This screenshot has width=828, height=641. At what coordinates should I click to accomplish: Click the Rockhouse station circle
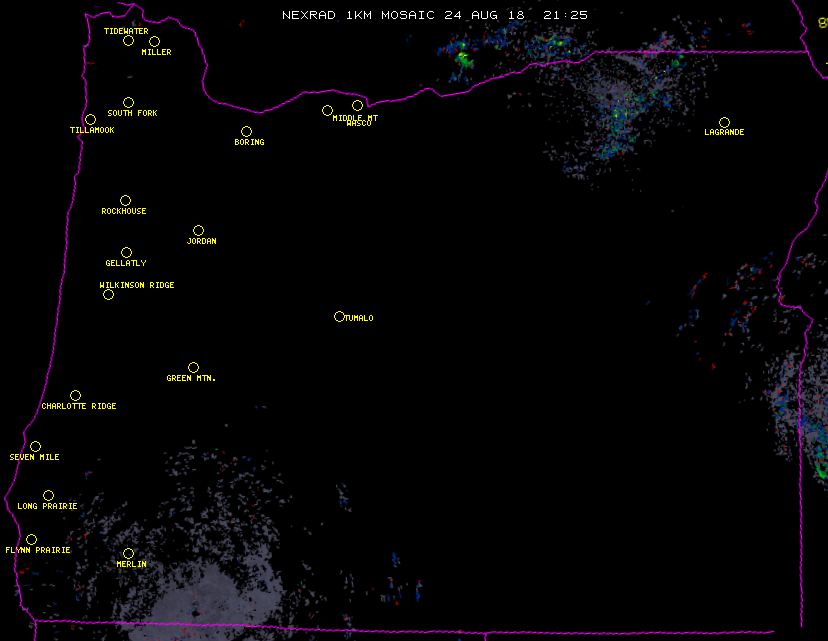tap(125, 201)
